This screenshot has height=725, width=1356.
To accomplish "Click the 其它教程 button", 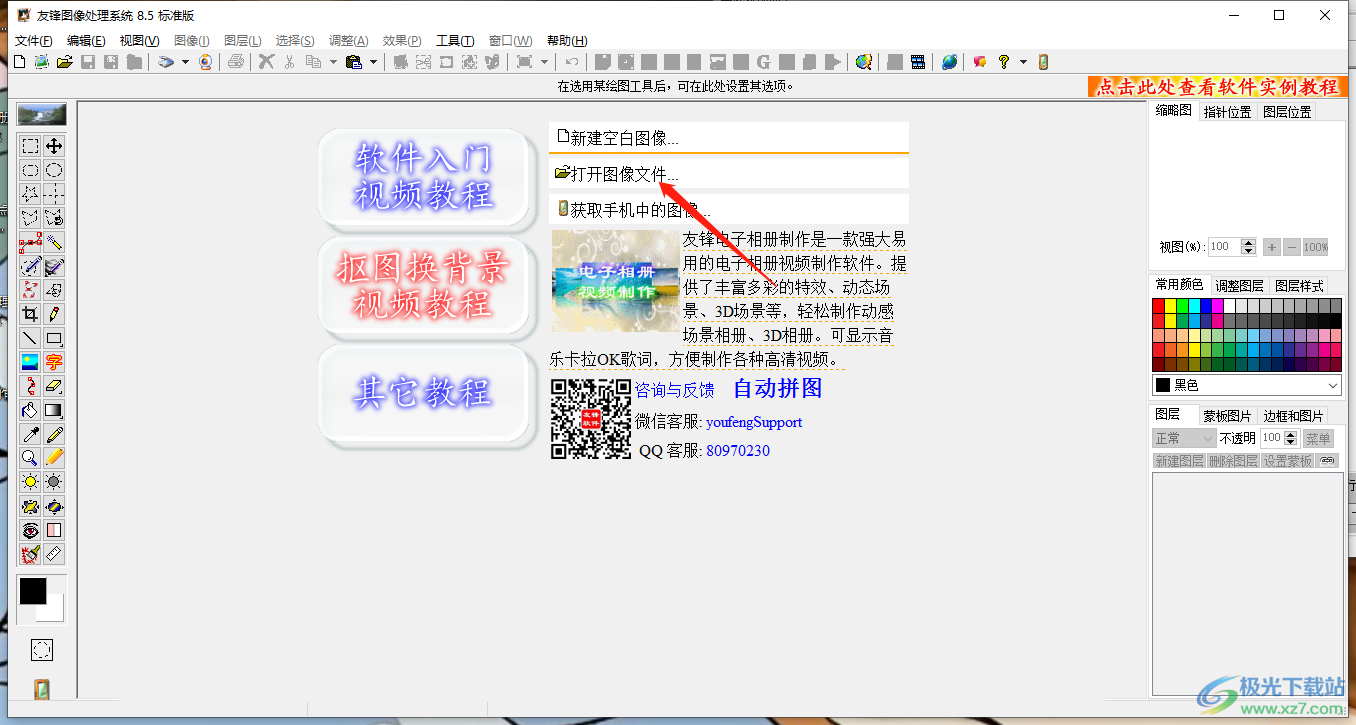I will click(423, 393).
